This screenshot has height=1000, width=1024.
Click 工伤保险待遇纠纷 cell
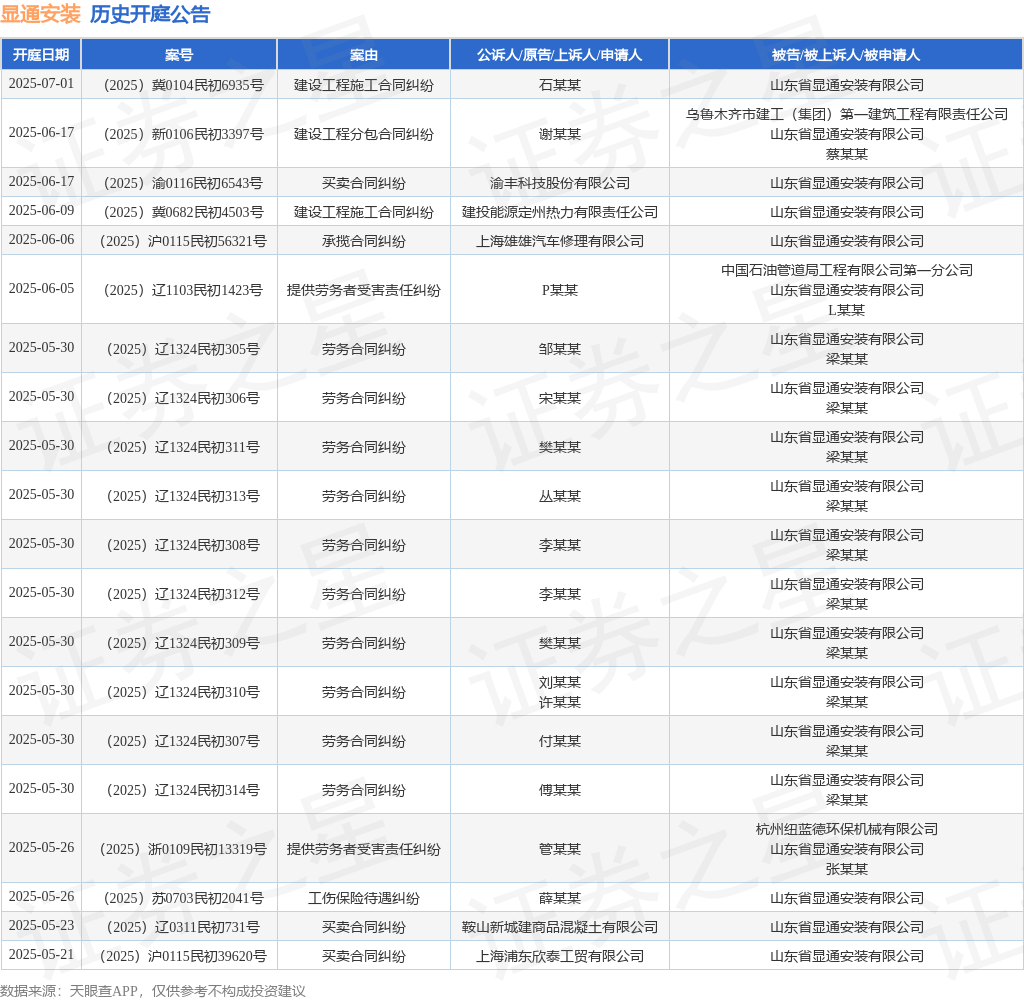click(x=364, y=898)
